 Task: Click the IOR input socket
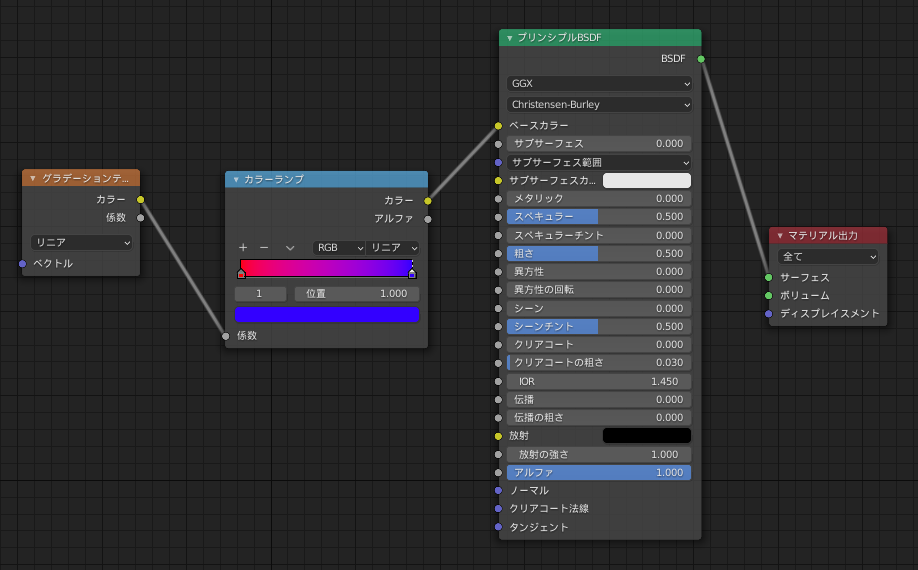click(x=498, y=382)
